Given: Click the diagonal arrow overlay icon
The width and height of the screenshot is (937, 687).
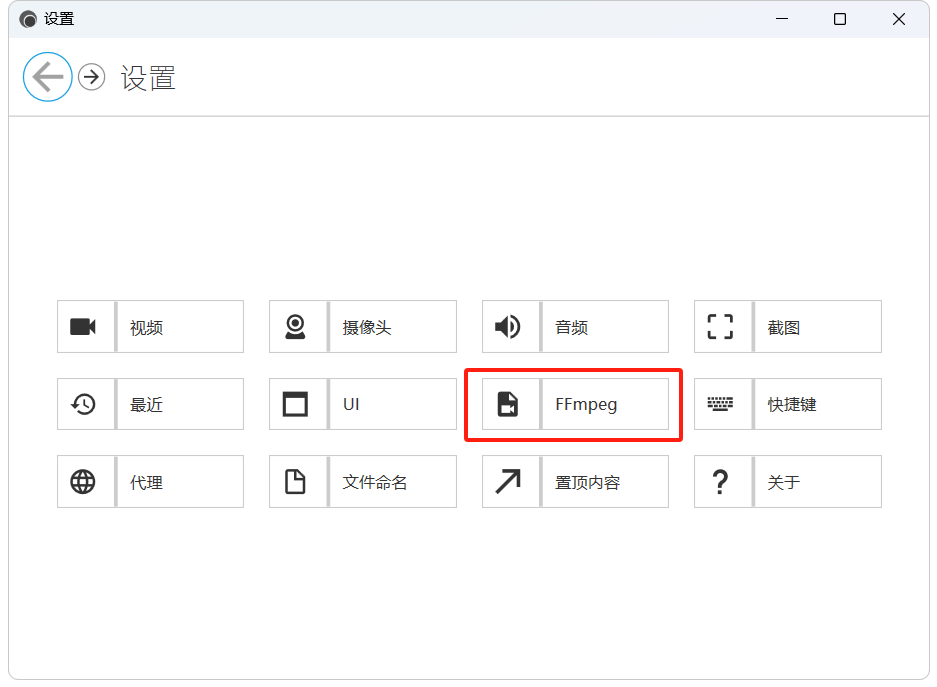Looking at the screenshot, I should 508,481.
